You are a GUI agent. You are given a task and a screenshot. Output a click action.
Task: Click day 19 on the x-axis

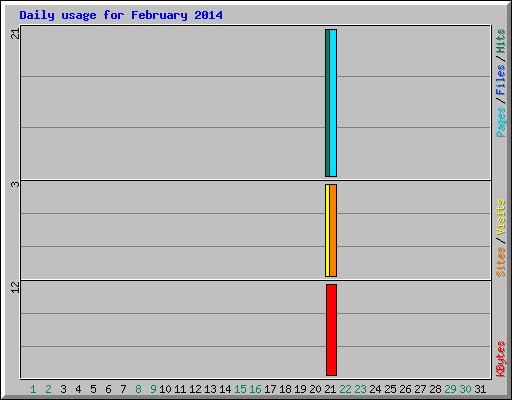tap(300, 389)
